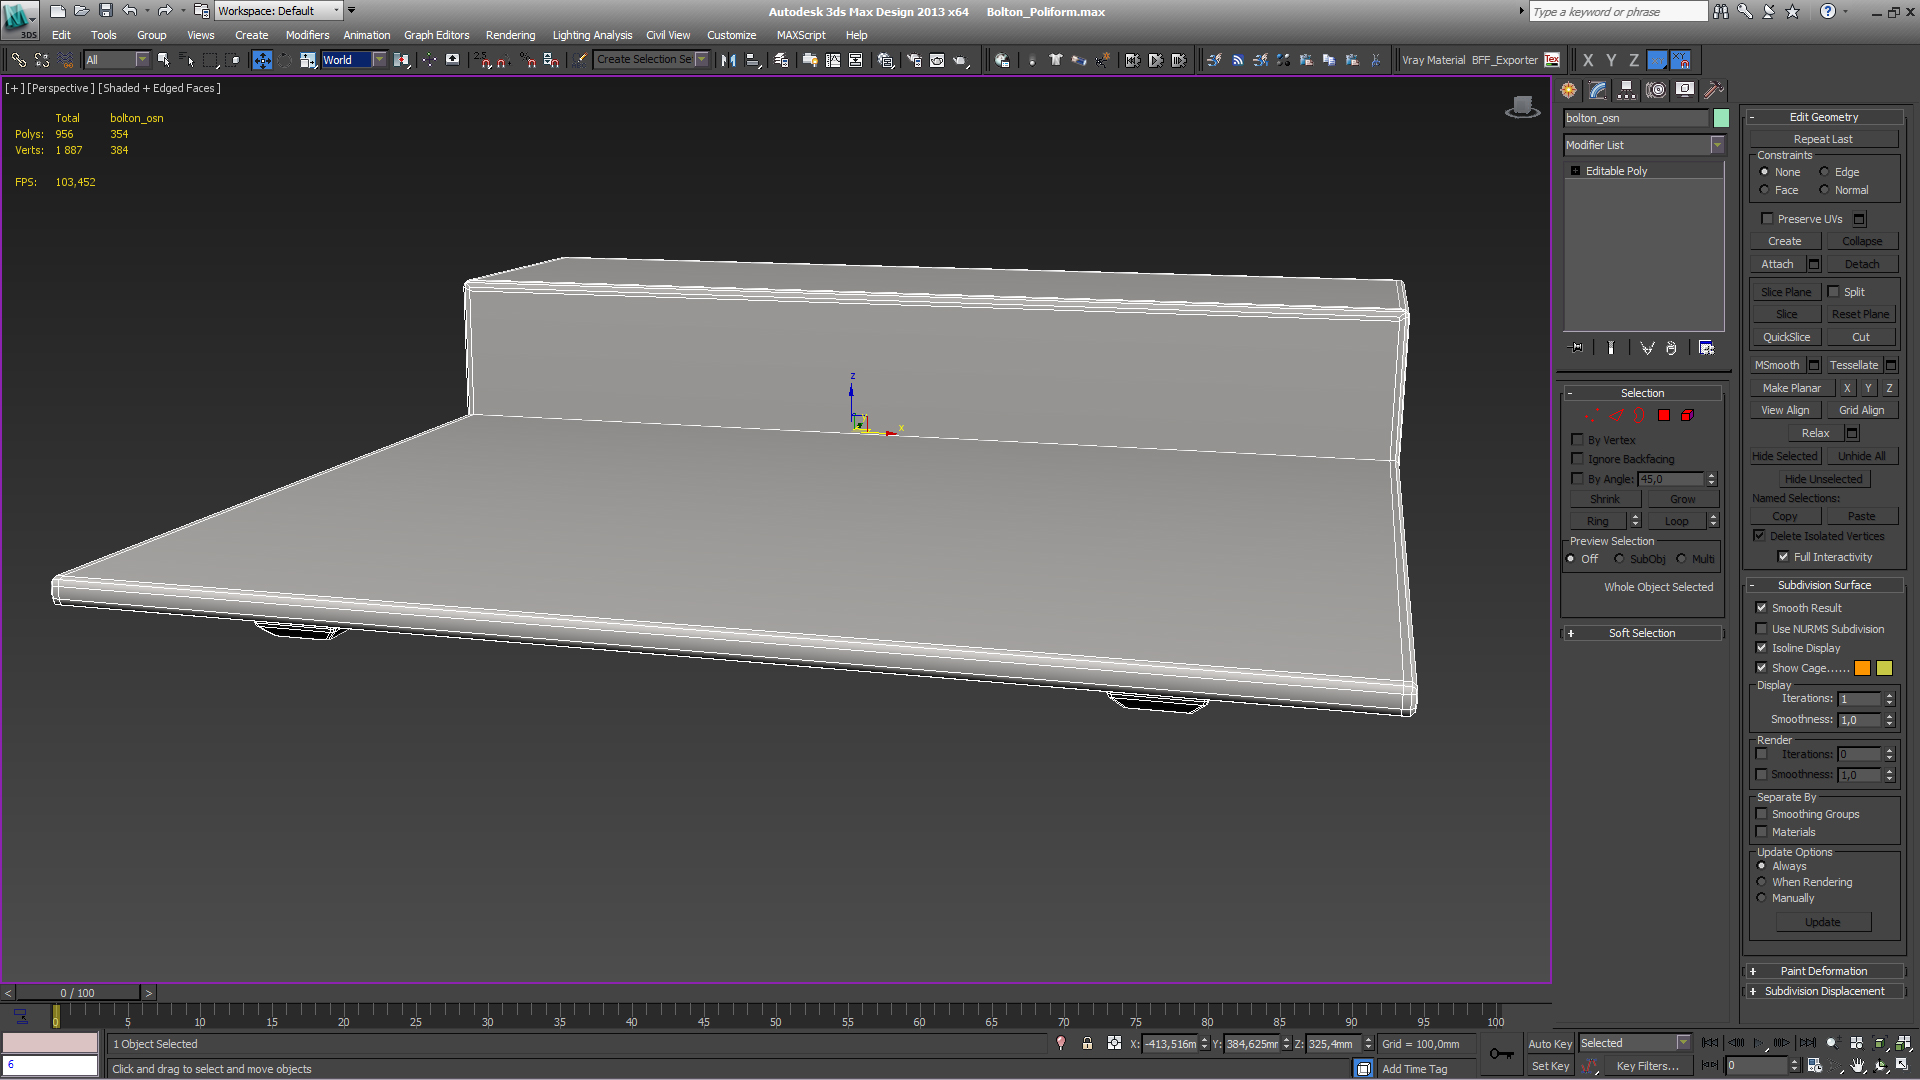Open the Modifier List dropdown
Screen dimensions: 1920x1080
(1720, 145)
